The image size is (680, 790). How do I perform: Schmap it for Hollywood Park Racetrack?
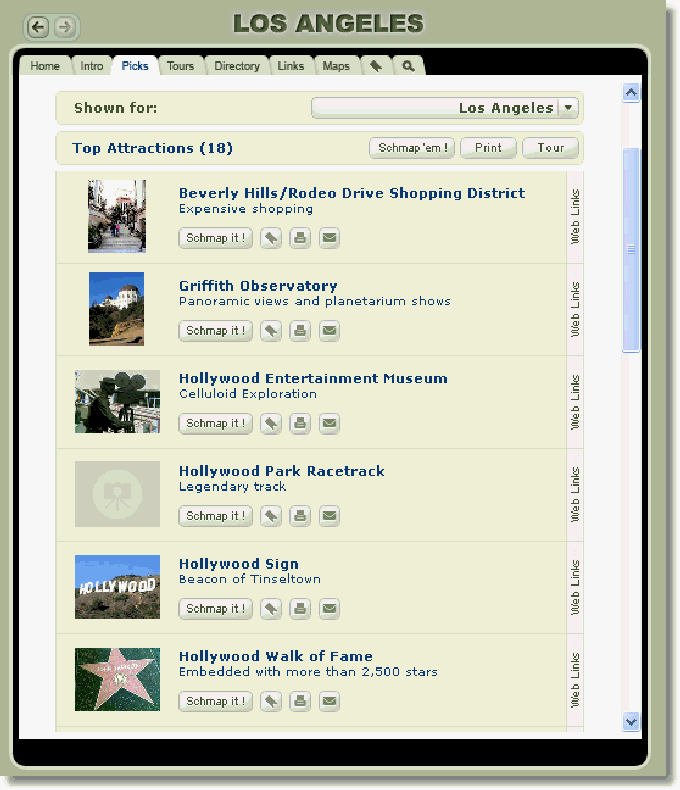[x=216, y=516]
